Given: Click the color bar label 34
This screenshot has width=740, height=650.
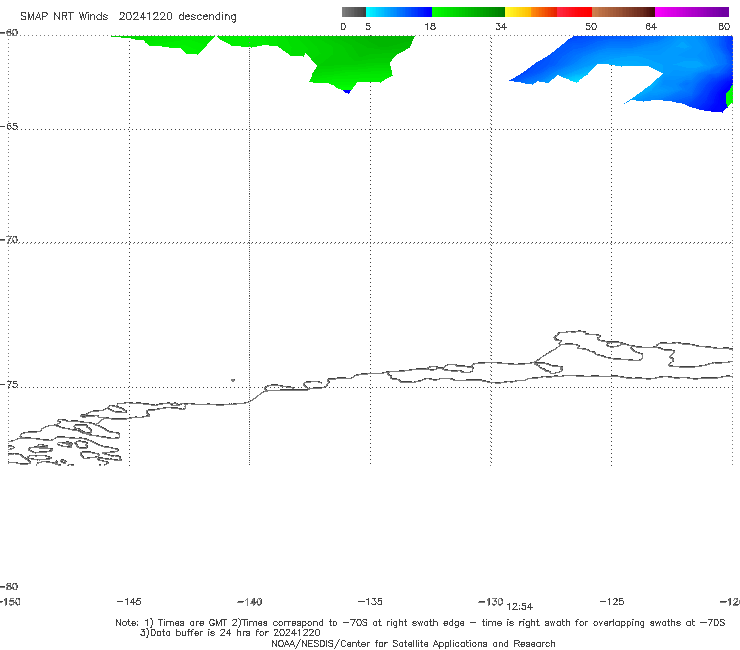Looking at the screenshot, I should click(x=501, y=27).
